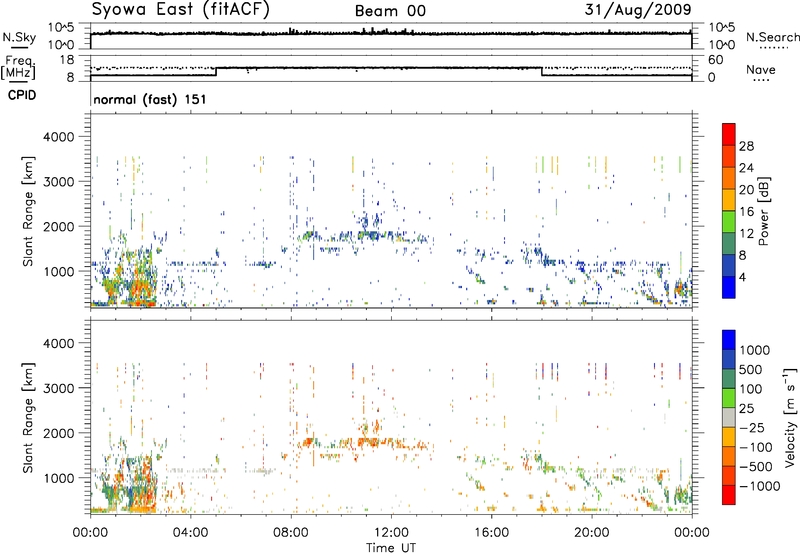The width and height of the screenshot is (800, 554).
Task: Click the '20:00' time tick label
Action: point(591,533)
